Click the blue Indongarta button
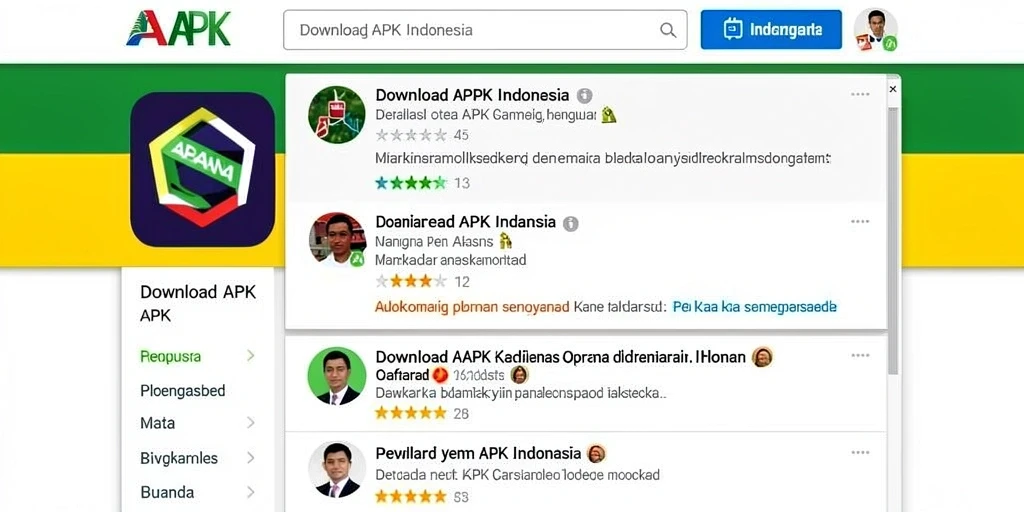Image resolution: width=1024 pixels, height=512 pixels. [771, 29]
